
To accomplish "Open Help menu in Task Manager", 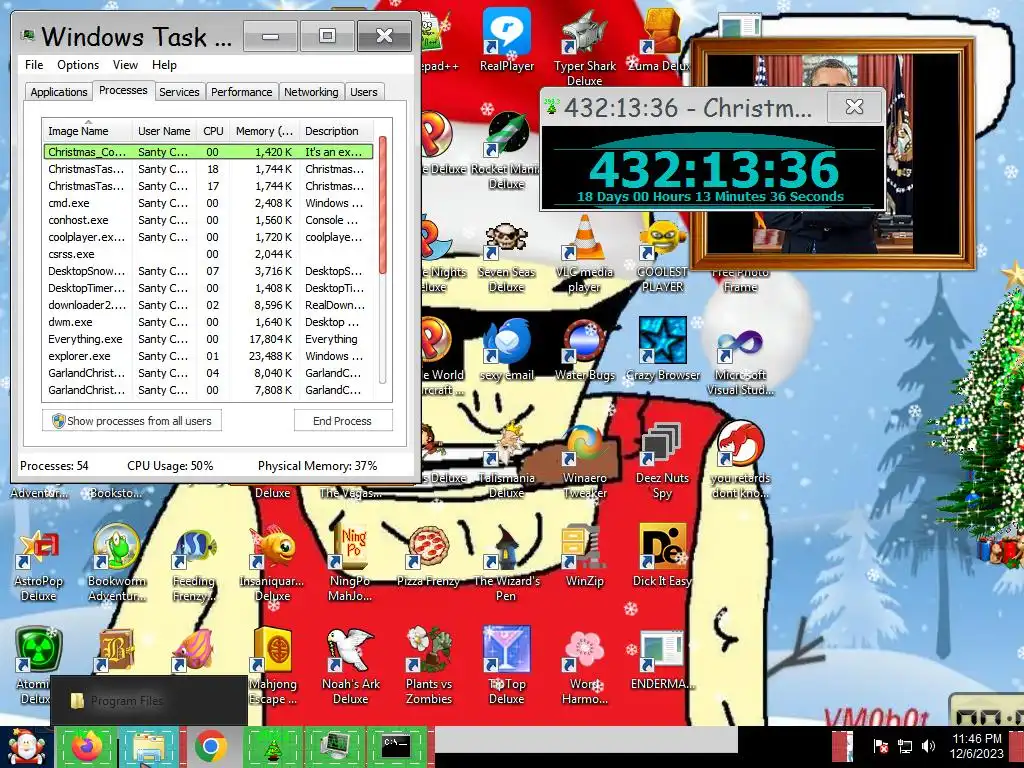I will click(x=164, y=65).
